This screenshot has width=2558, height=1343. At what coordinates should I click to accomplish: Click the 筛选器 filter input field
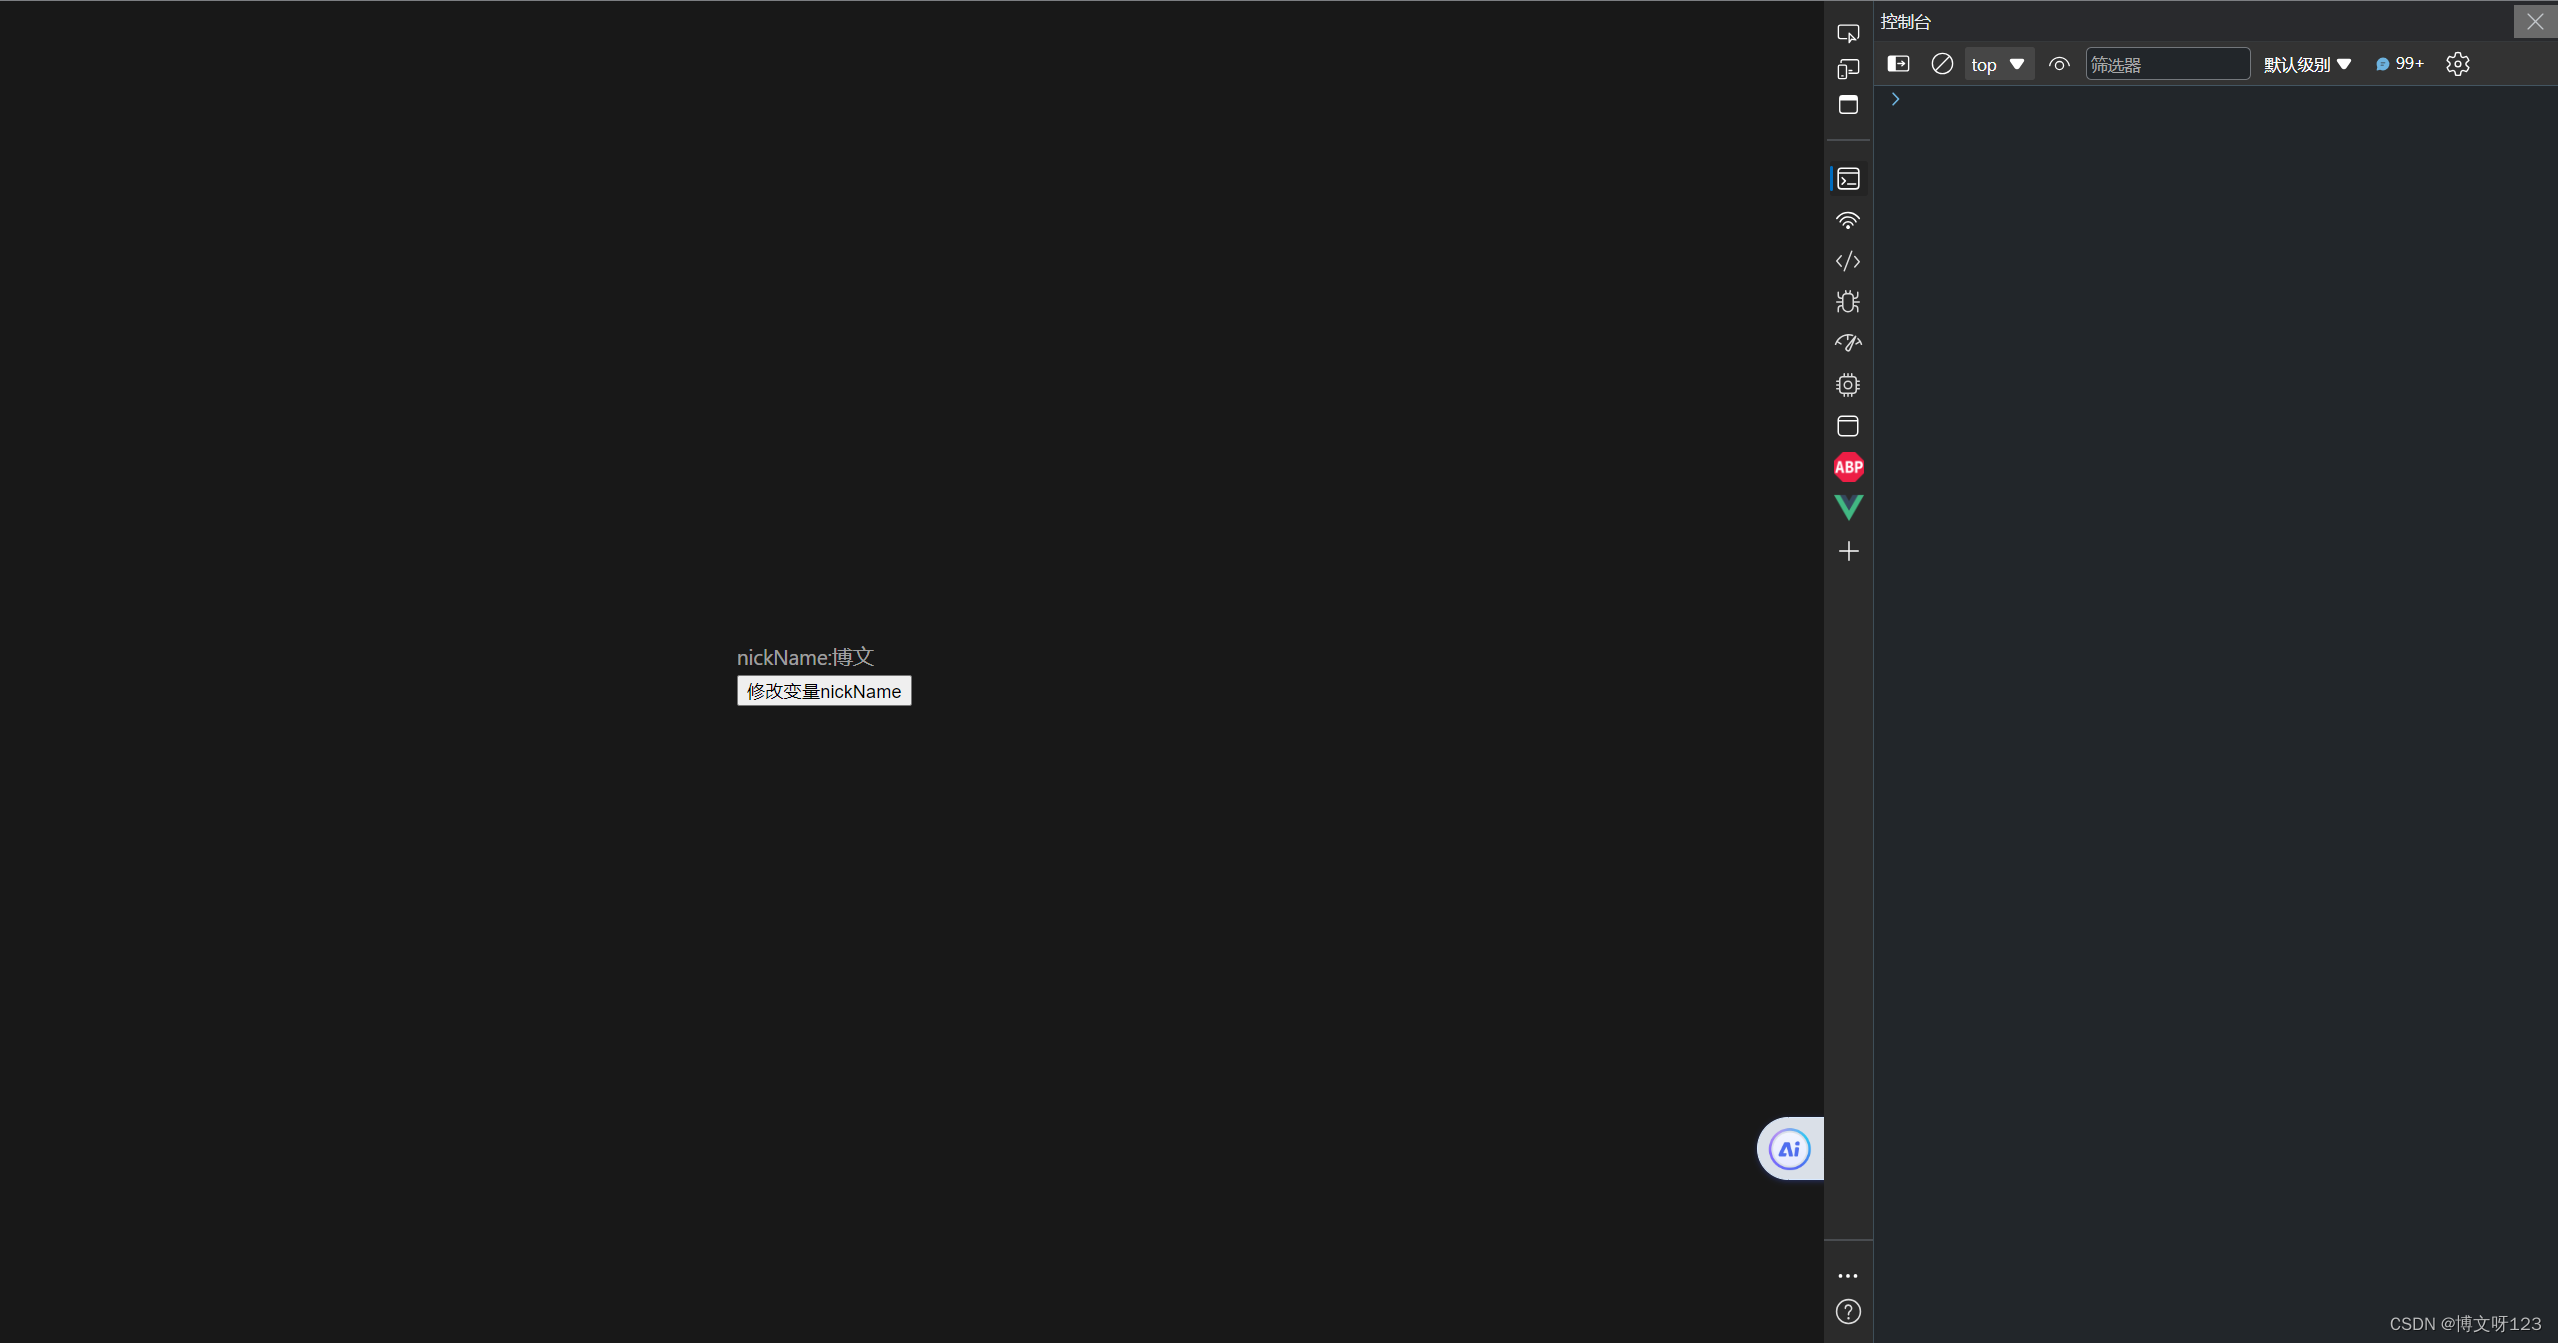click(2166, 64)
